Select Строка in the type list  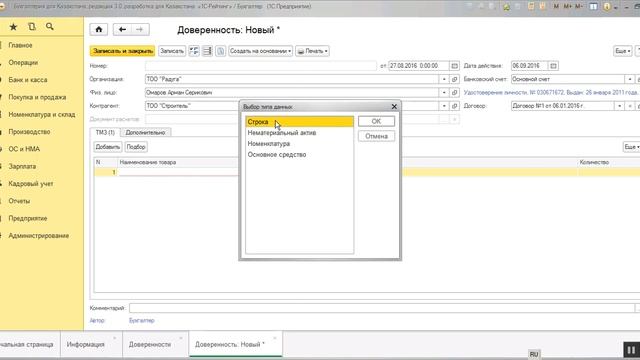[300, 122]
